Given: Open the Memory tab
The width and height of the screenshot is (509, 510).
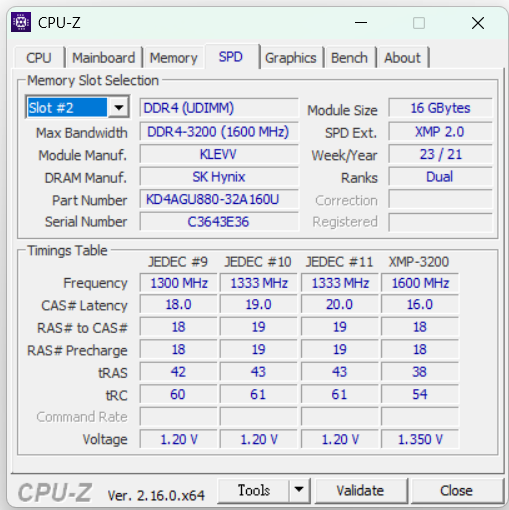Looking at the screenshot, I should (174, 58).
